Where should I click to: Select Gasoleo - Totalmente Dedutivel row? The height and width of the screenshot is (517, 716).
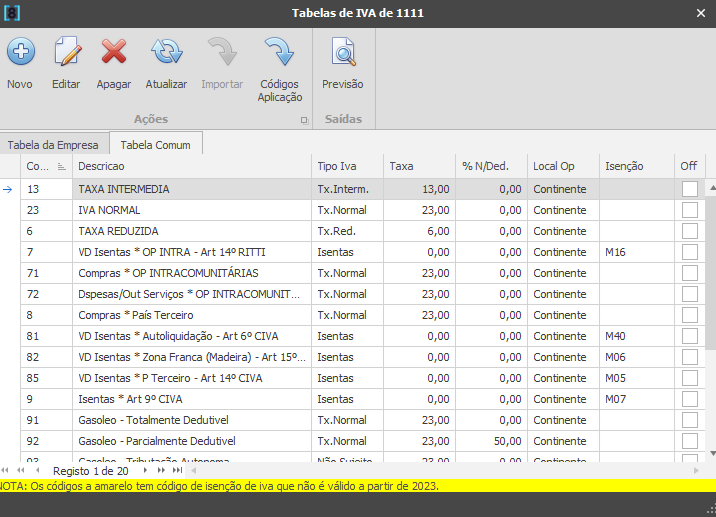(192, 420)
